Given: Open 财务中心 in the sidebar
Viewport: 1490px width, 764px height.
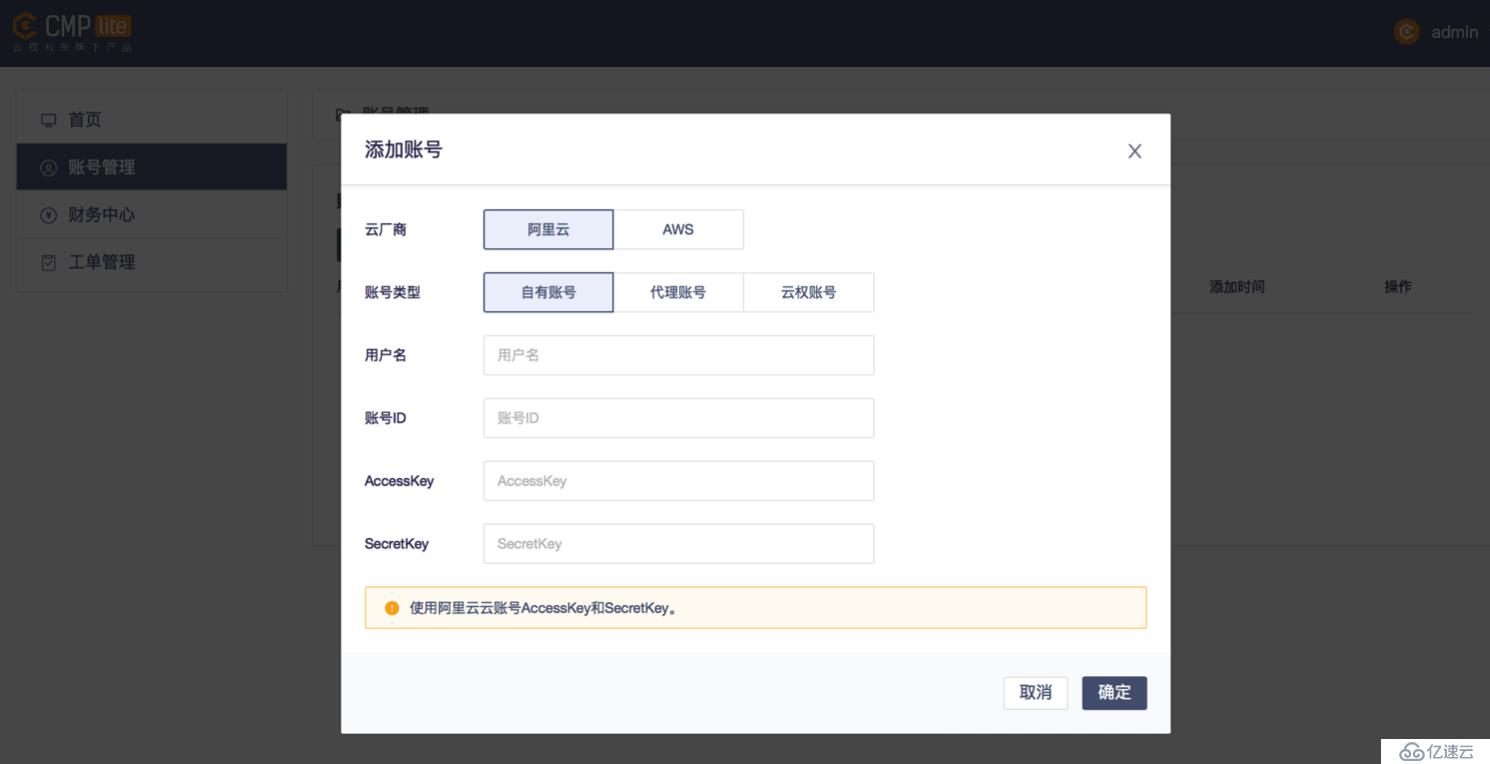Looking at the screenshot, I should coord(152,214).
